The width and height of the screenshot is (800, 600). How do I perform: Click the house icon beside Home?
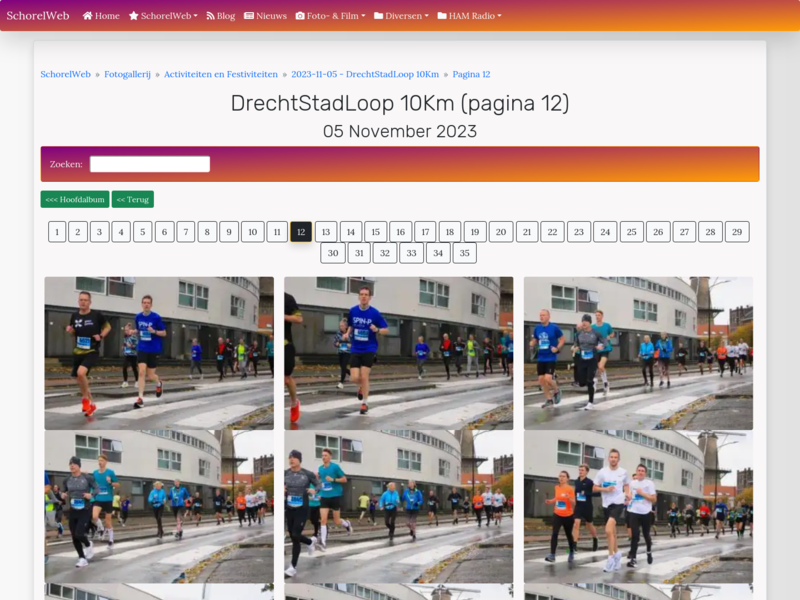tap(88, 16)
